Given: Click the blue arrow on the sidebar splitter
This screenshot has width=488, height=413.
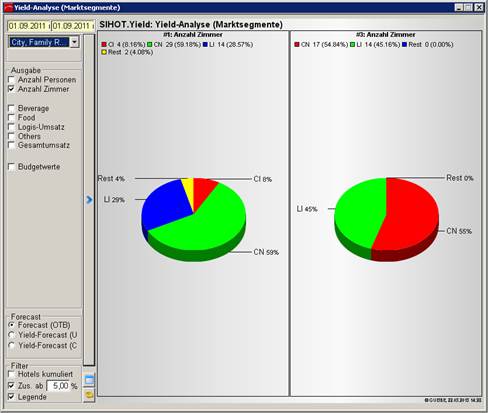Looking at the screenshot, I should point(89,199).
